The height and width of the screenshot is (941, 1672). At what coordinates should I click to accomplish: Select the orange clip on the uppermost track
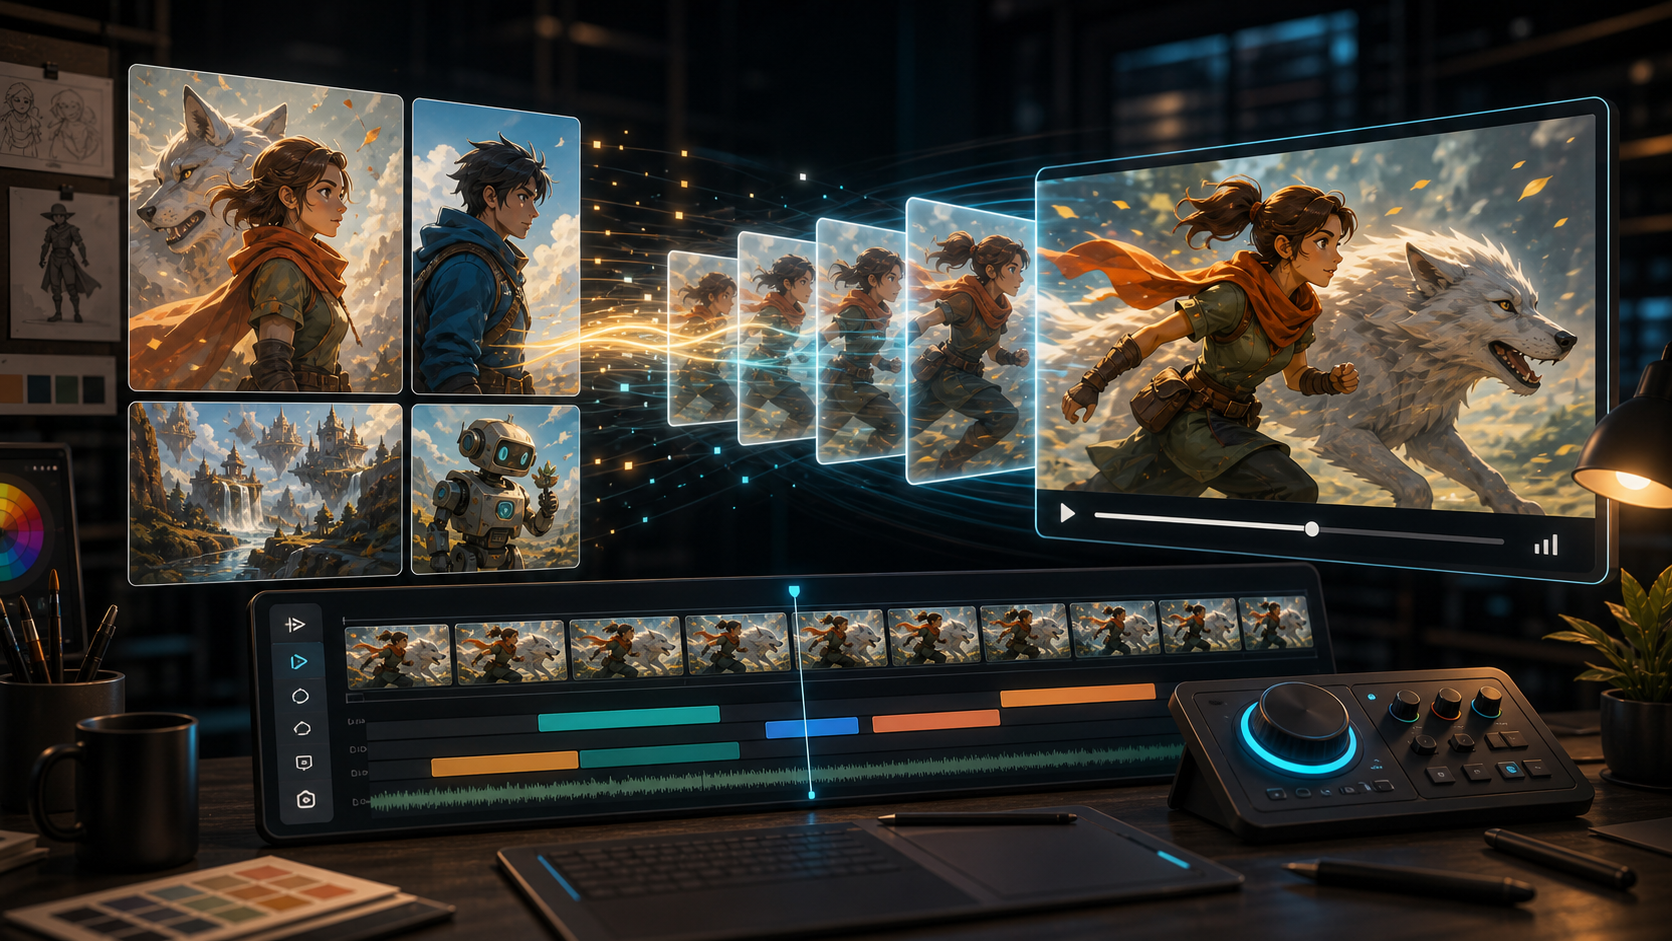tap(1078, 695)
